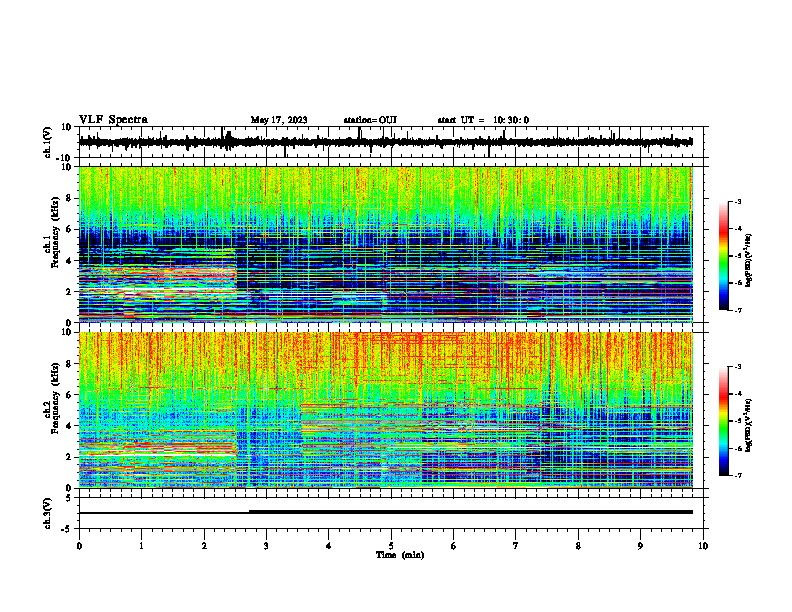Click time axis tick label "10"
The height and width of the screenshot is (612, 792).
click(x=703, y=546)
